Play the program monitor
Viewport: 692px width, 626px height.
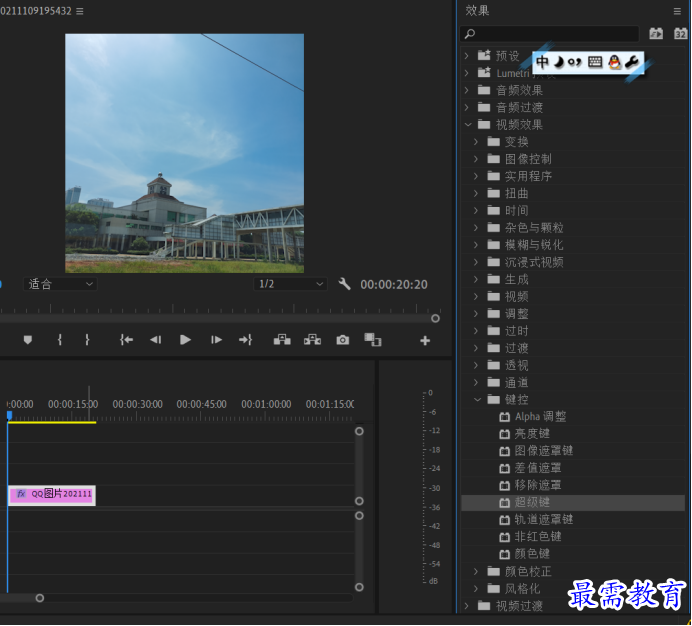(x=185, y=339)
